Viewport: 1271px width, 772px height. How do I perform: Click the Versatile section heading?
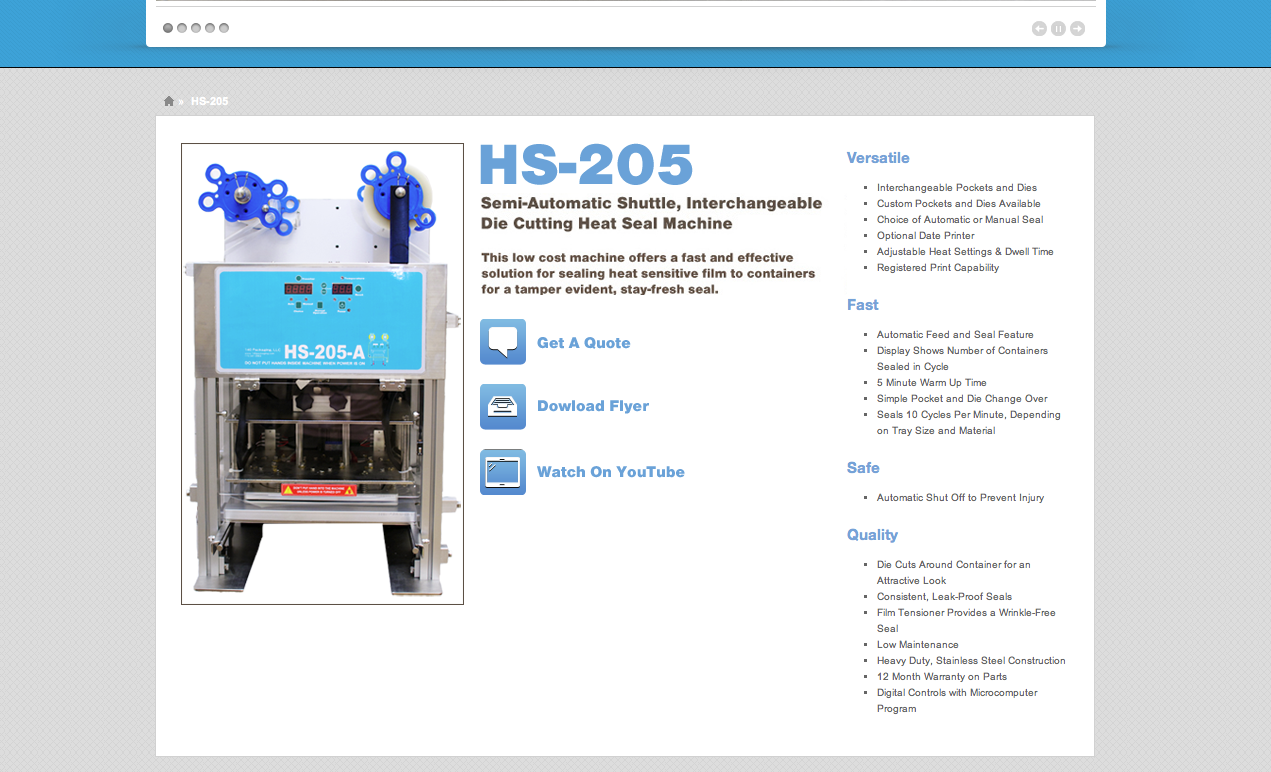coord(878,158)
